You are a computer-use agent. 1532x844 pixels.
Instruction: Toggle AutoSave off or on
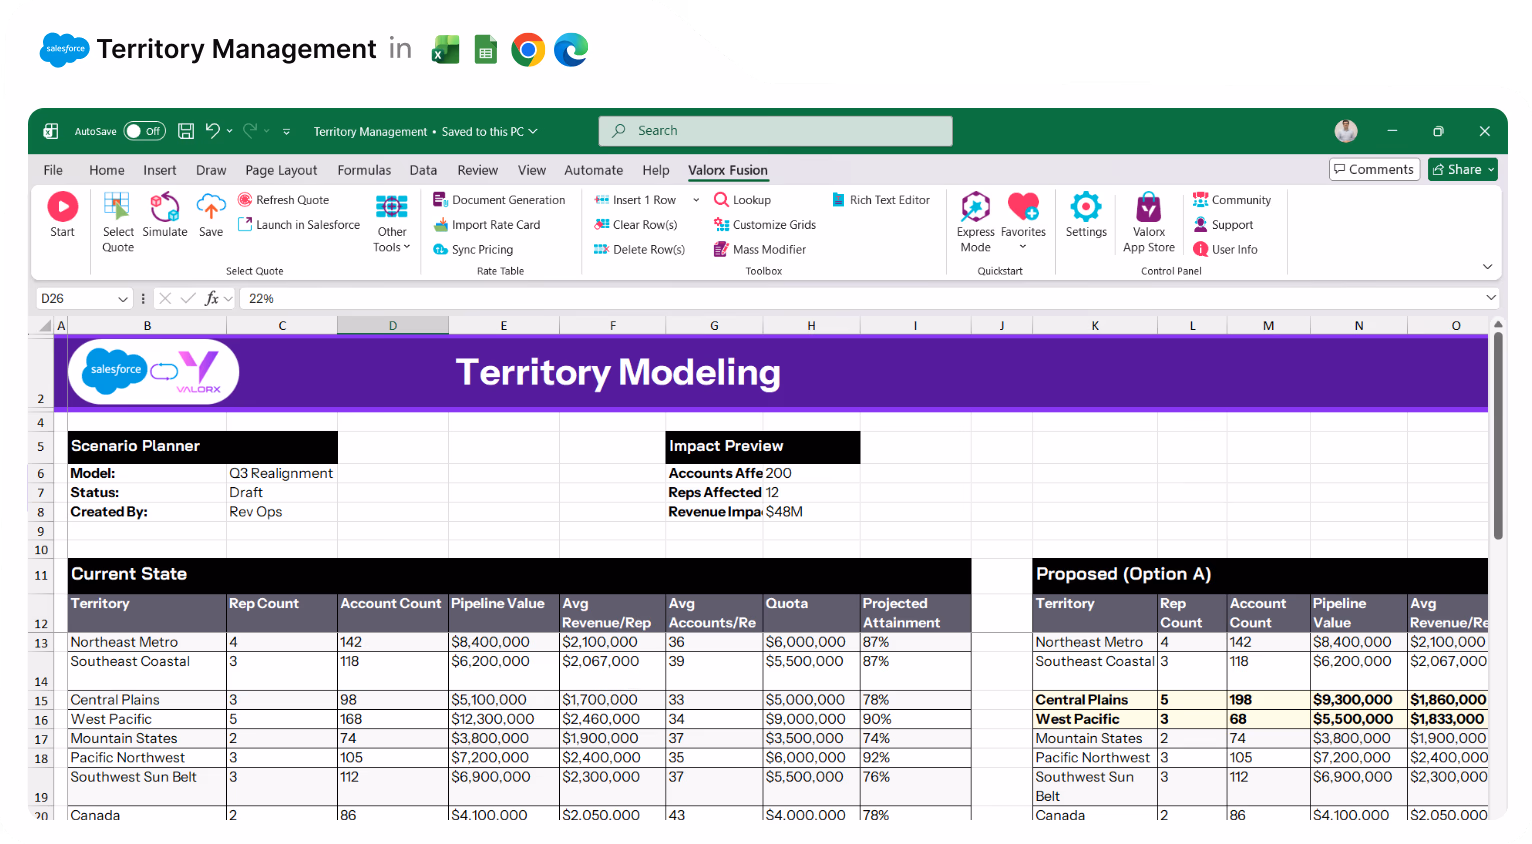point(144,131)
